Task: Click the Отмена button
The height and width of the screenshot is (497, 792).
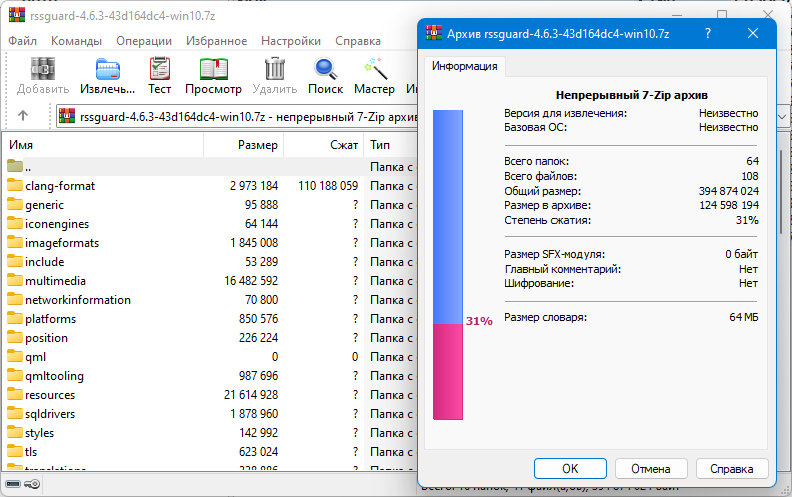Action: click(651, 469)
